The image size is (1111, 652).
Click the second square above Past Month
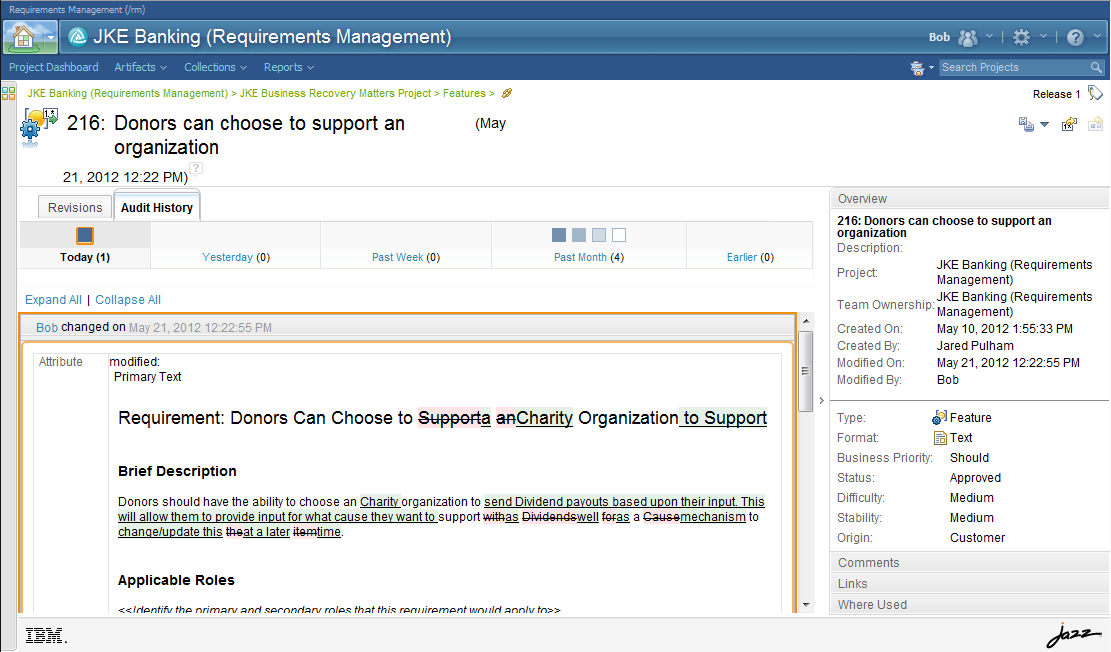579,235
